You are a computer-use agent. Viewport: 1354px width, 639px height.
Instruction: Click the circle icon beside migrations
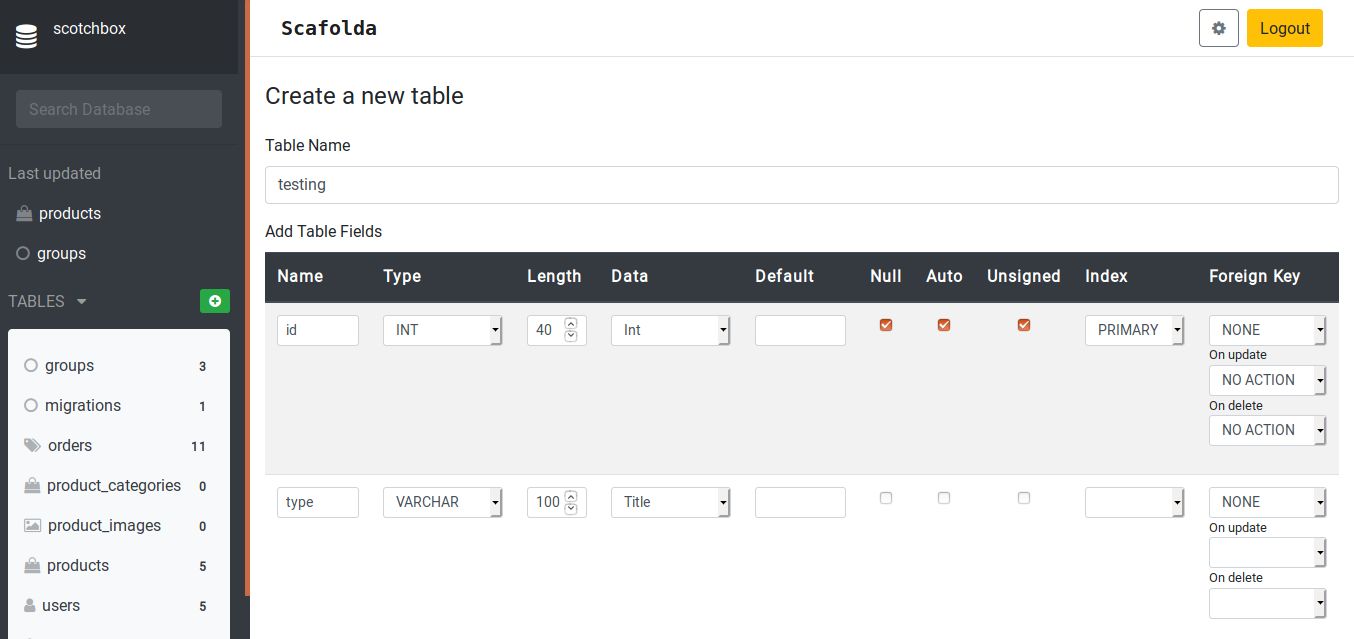[x=30, y=405]
